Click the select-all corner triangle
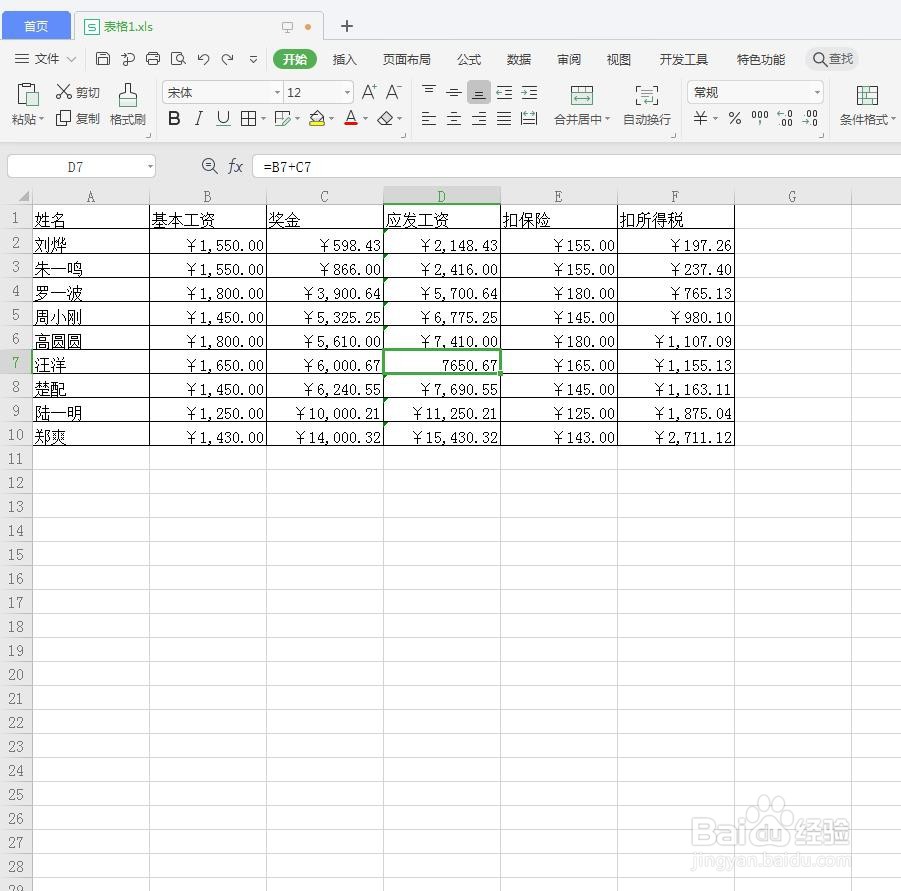This screenshot has width=901, height=891. [x=24, y=196]
